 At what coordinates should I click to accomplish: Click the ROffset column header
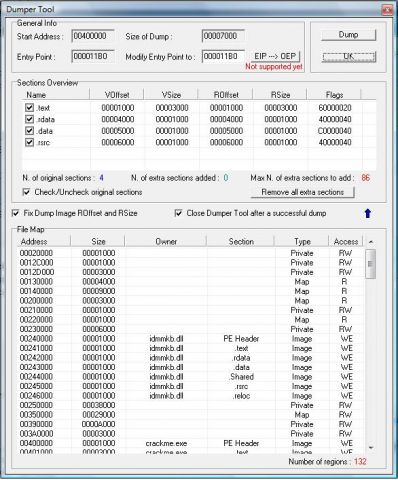coord(226,95)
